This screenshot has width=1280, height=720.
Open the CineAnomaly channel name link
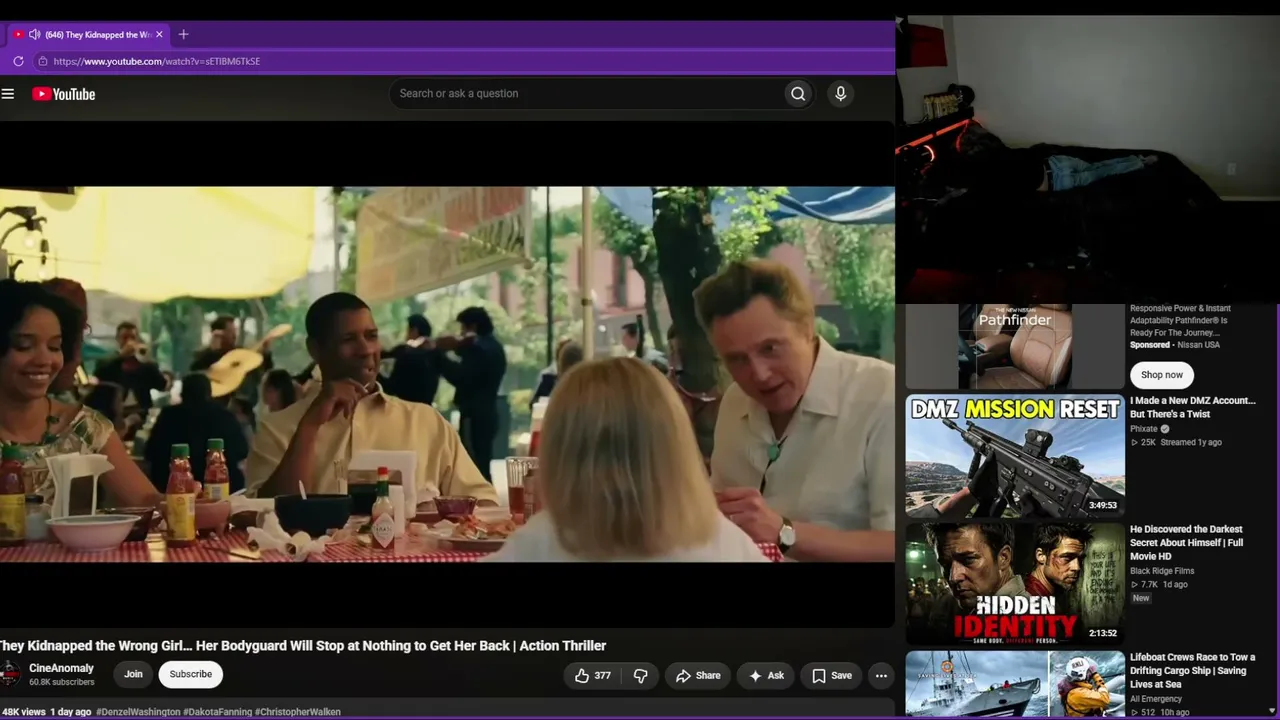pyautogui.click(x=61, y=668)
